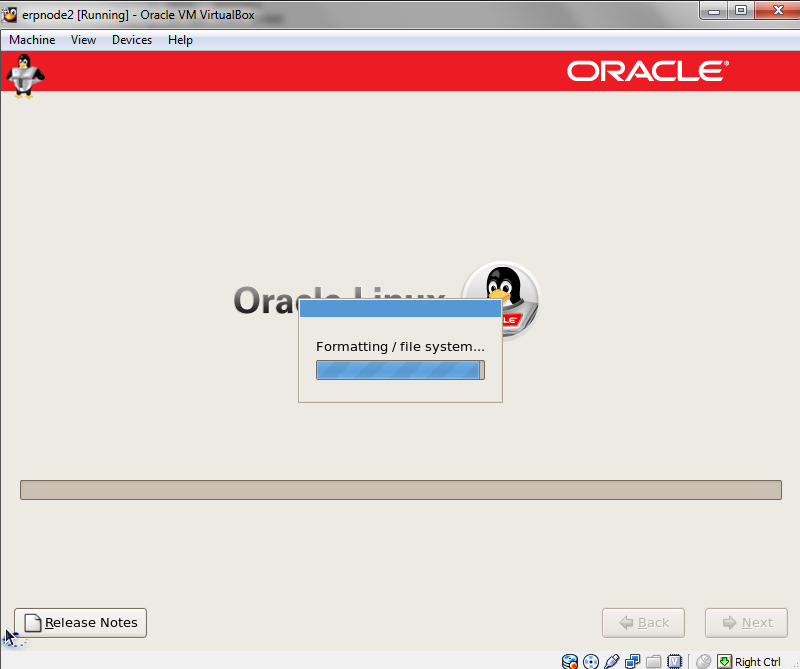Image resolution: width=800 pixels, height=669 pixels.
Task: Open the View menu
Action: [83, 40]
